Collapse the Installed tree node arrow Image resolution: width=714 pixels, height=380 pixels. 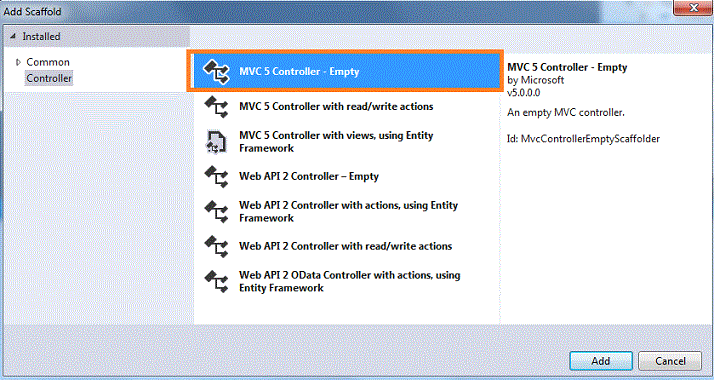click(13, 36)
